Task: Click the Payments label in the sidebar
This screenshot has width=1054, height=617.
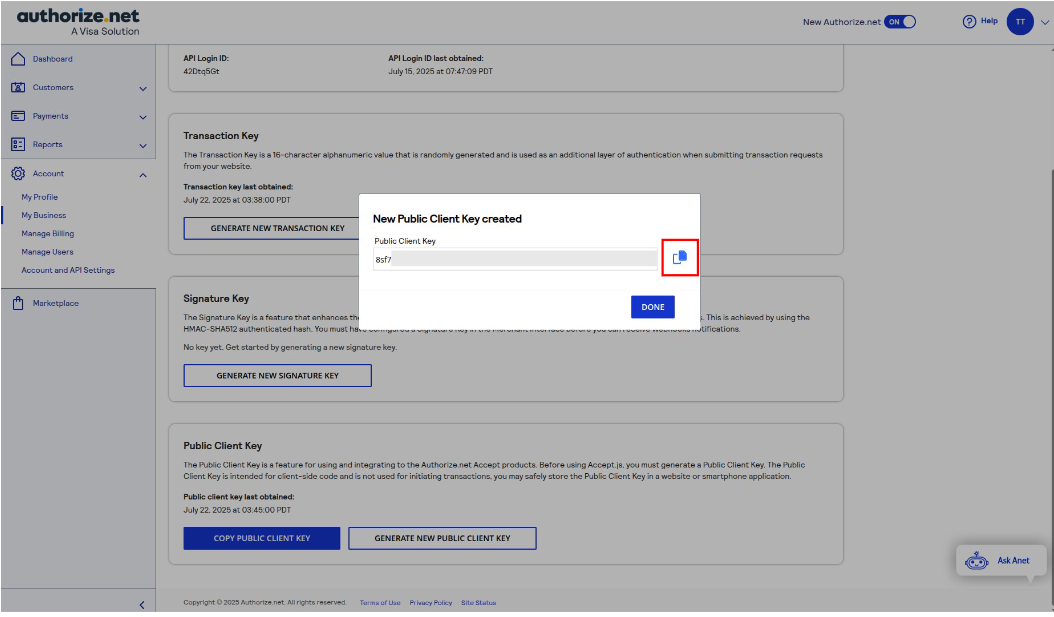Action: (x=50, y=116)
